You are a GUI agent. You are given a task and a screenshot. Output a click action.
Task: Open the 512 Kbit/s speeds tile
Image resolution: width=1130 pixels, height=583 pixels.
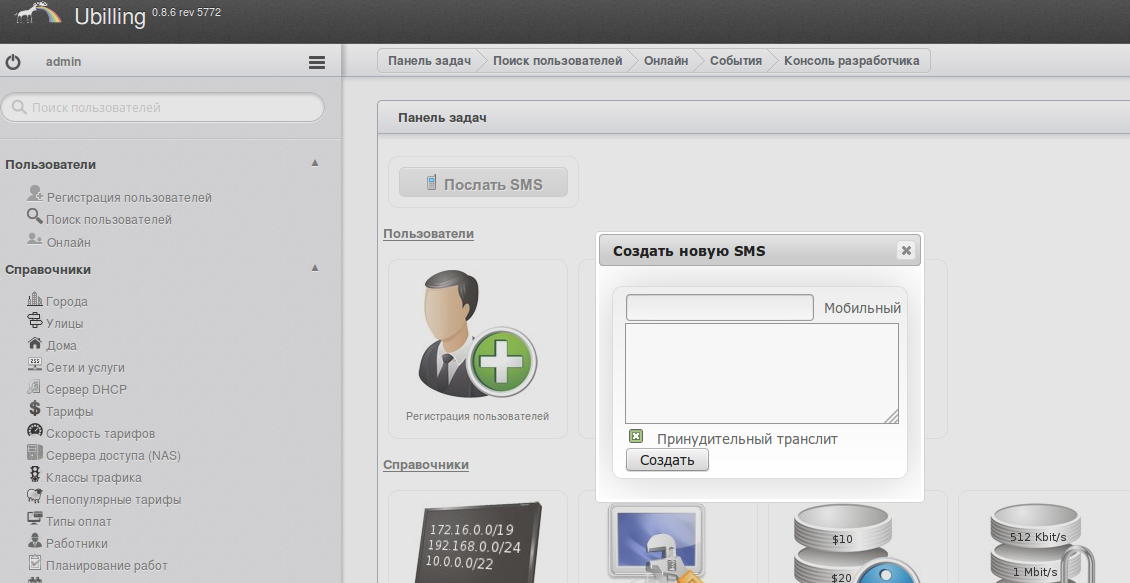coord(1044,537)
